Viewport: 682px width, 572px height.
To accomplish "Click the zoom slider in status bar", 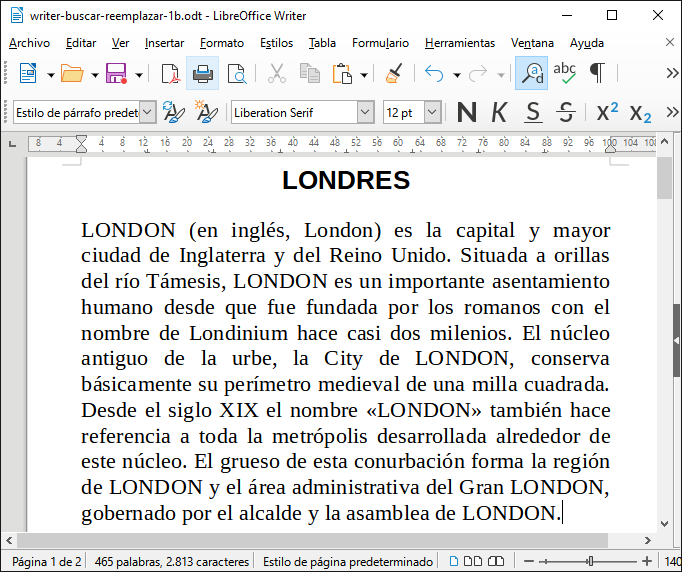I will pyautogui.click(x=590, y=562).
